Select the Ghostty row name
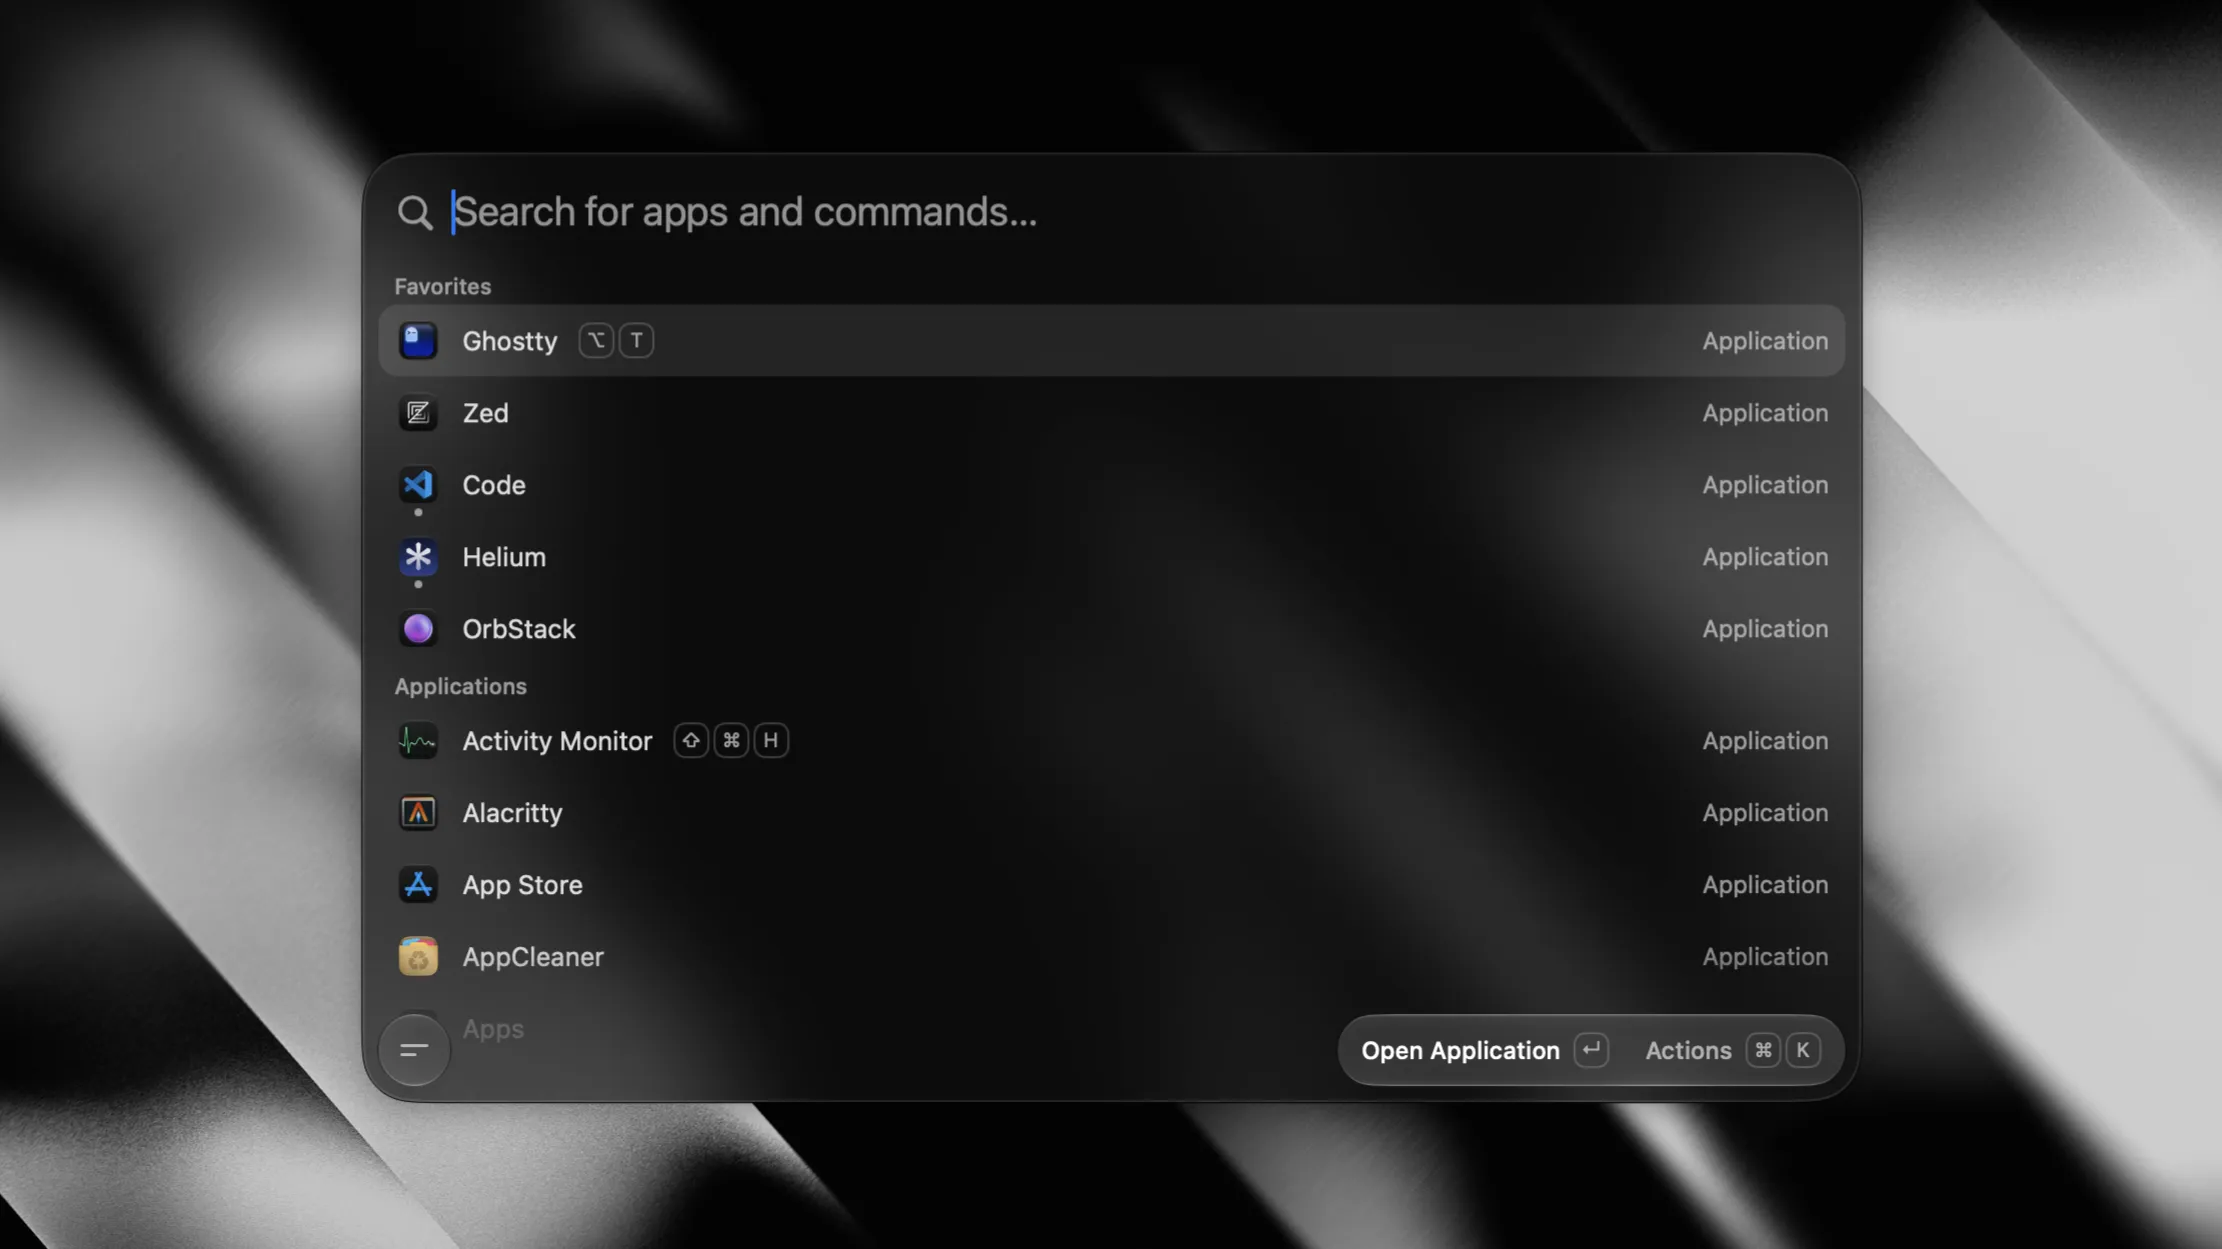Viewport: 2222px width, 1249px height. (x=510, y=341)
